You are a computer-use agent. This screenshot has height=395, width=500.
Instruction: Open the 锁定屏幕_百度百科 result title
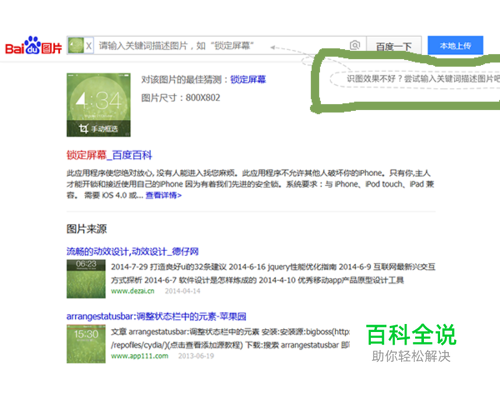109,155
